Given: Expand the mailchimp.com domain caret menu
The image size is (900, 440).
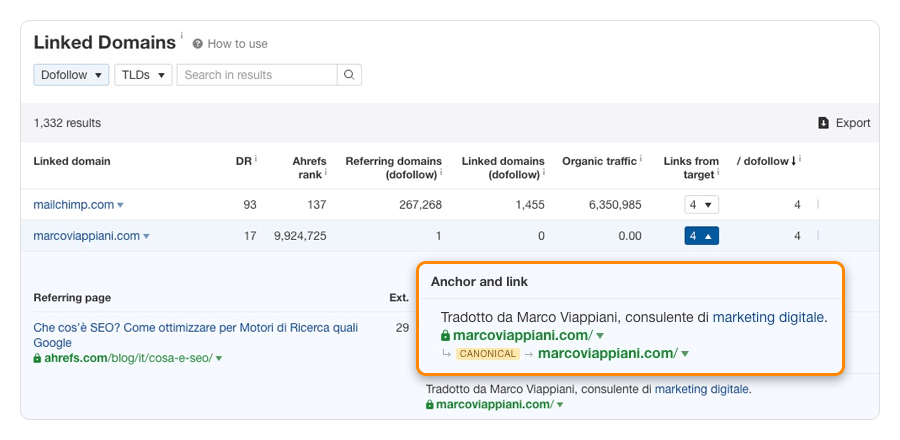Looking at the screenshot, I should point(120,205).
